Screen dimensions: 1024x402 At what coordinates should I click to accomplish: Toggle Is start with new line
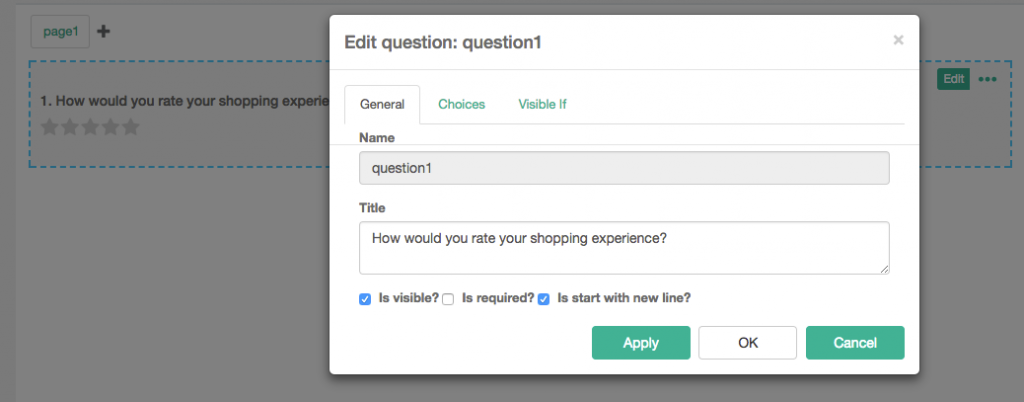543,300
